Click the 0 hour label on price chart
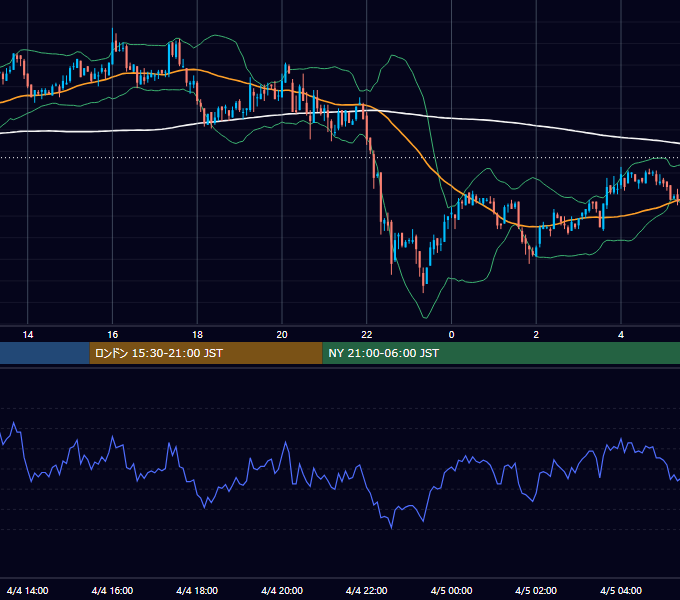Screen dimensions: 680x600 451,335
